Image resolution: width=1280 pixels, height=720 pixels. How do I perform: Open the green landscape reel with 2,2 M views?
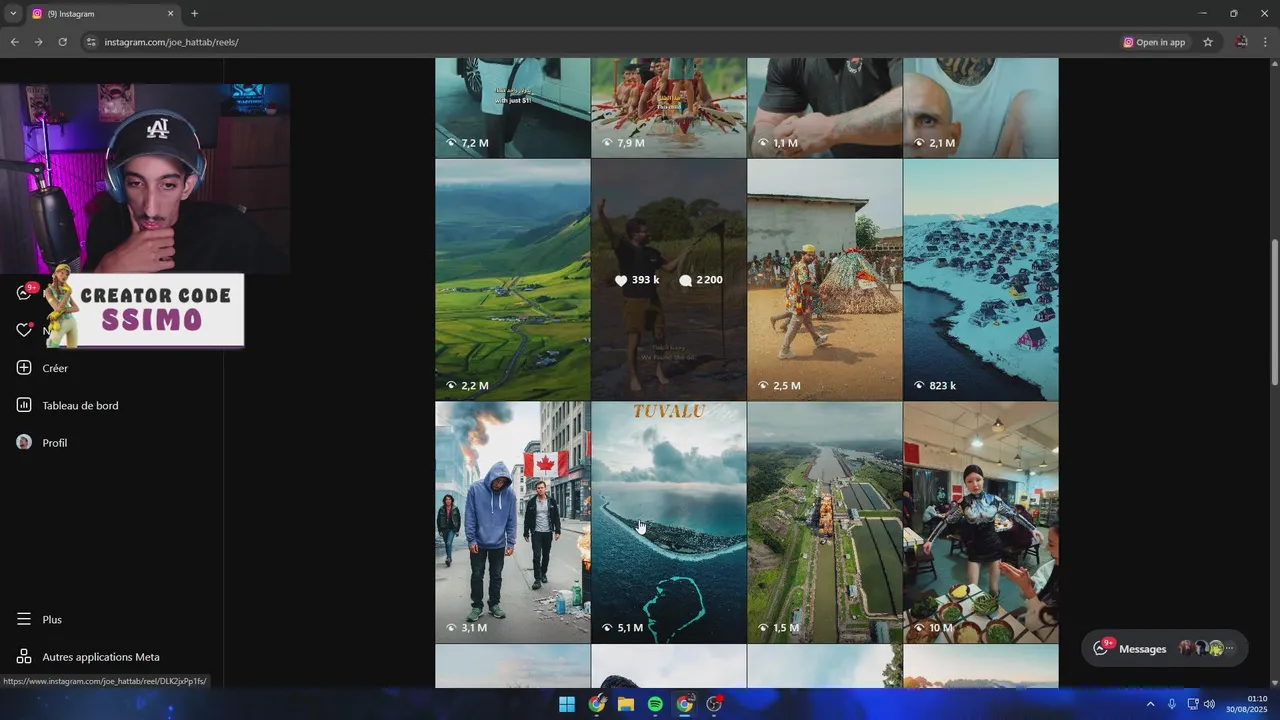coord(512,280)
